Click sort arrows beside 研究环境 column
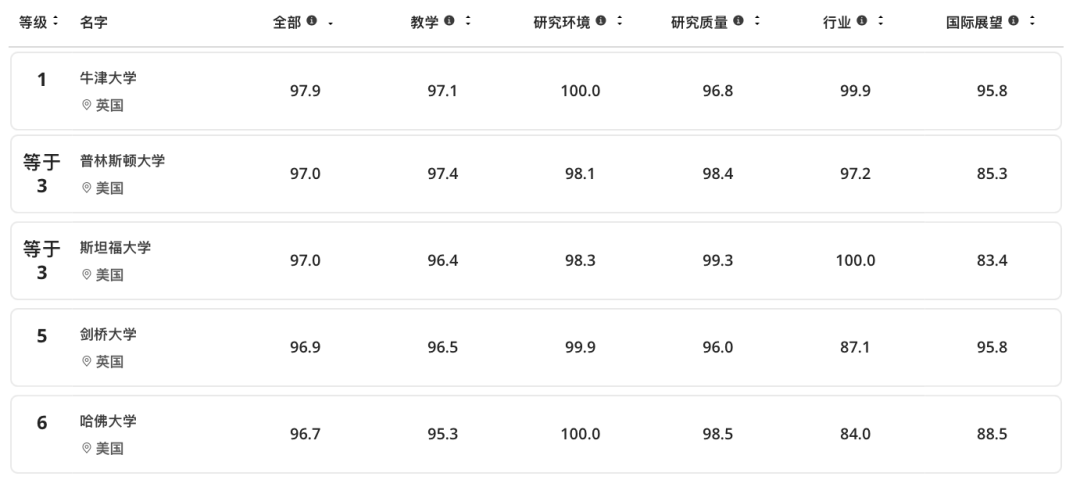Screen dimensions: 1080x480 619,21
